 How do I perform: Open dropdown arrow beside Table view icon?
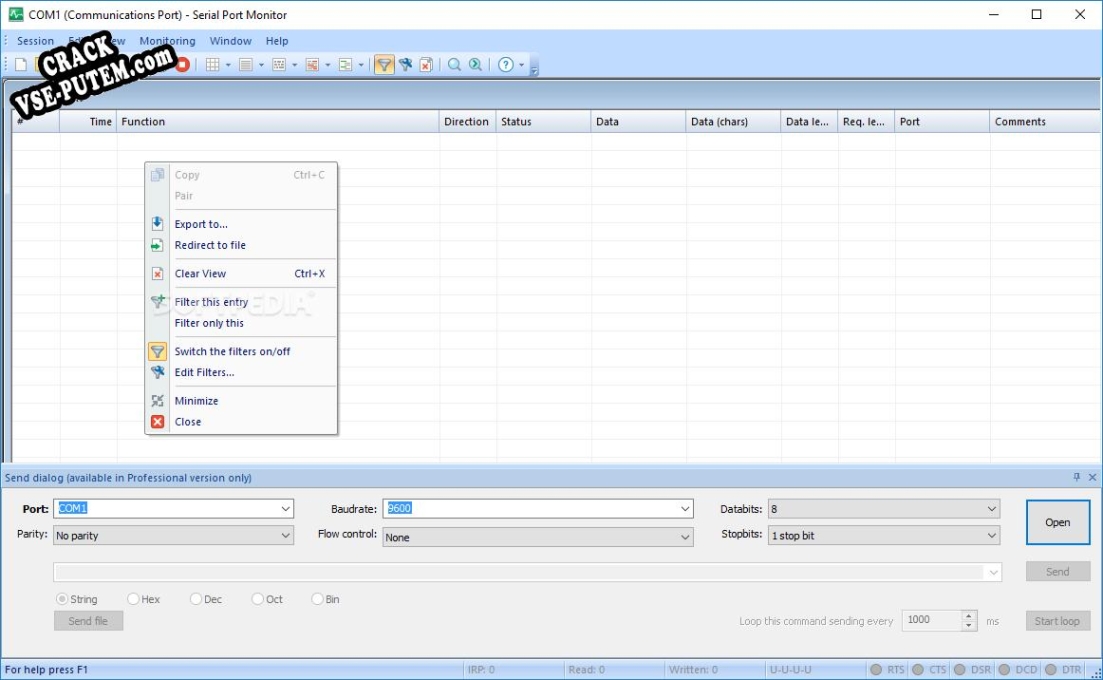[228, 65]
